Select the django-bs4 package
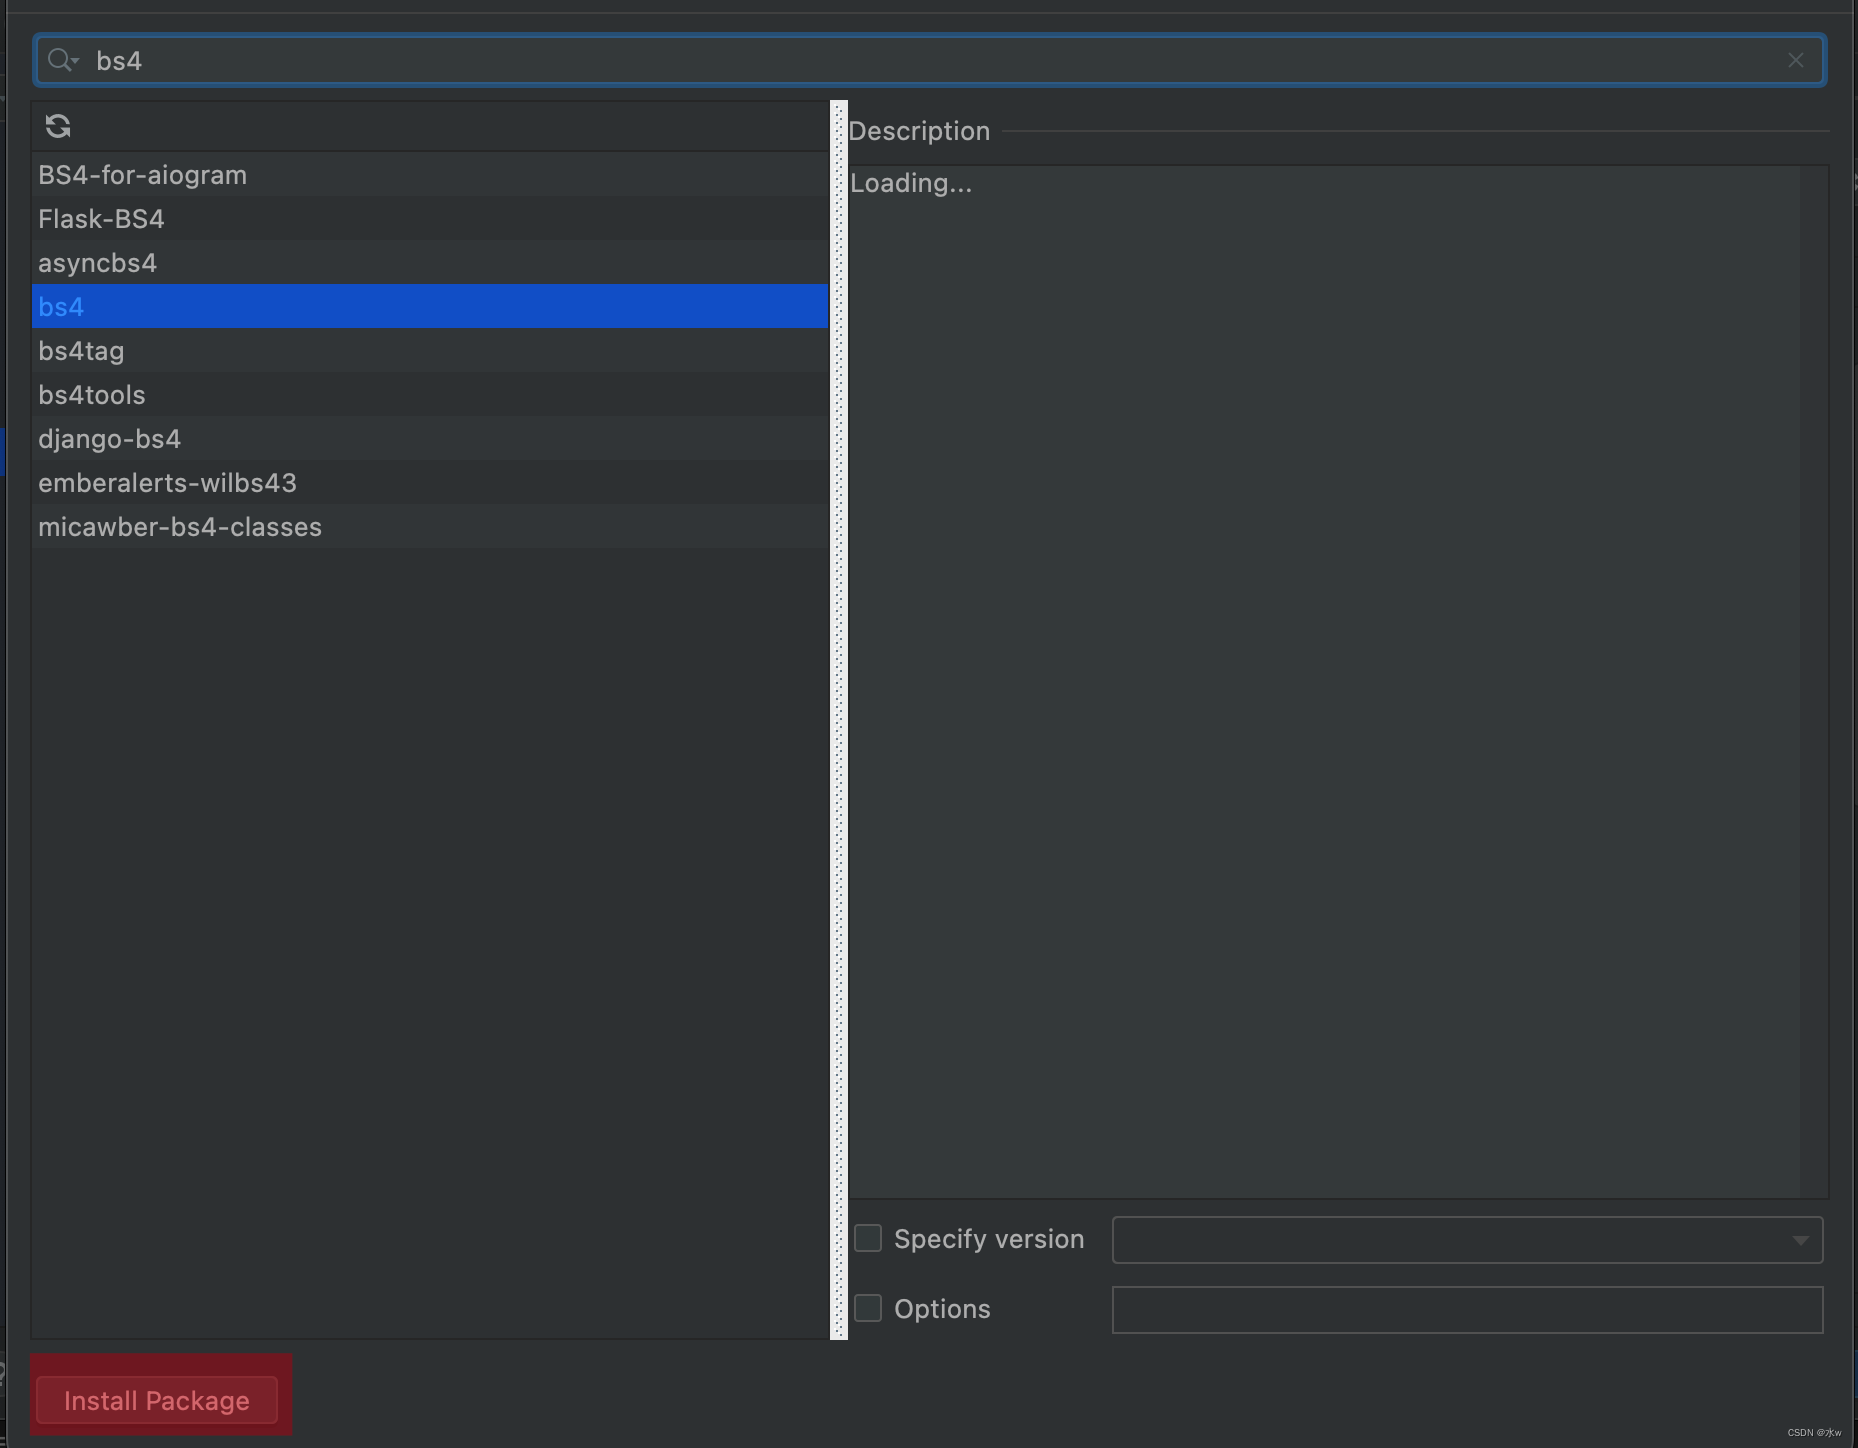1858x1448 pixels. [110, 439]
